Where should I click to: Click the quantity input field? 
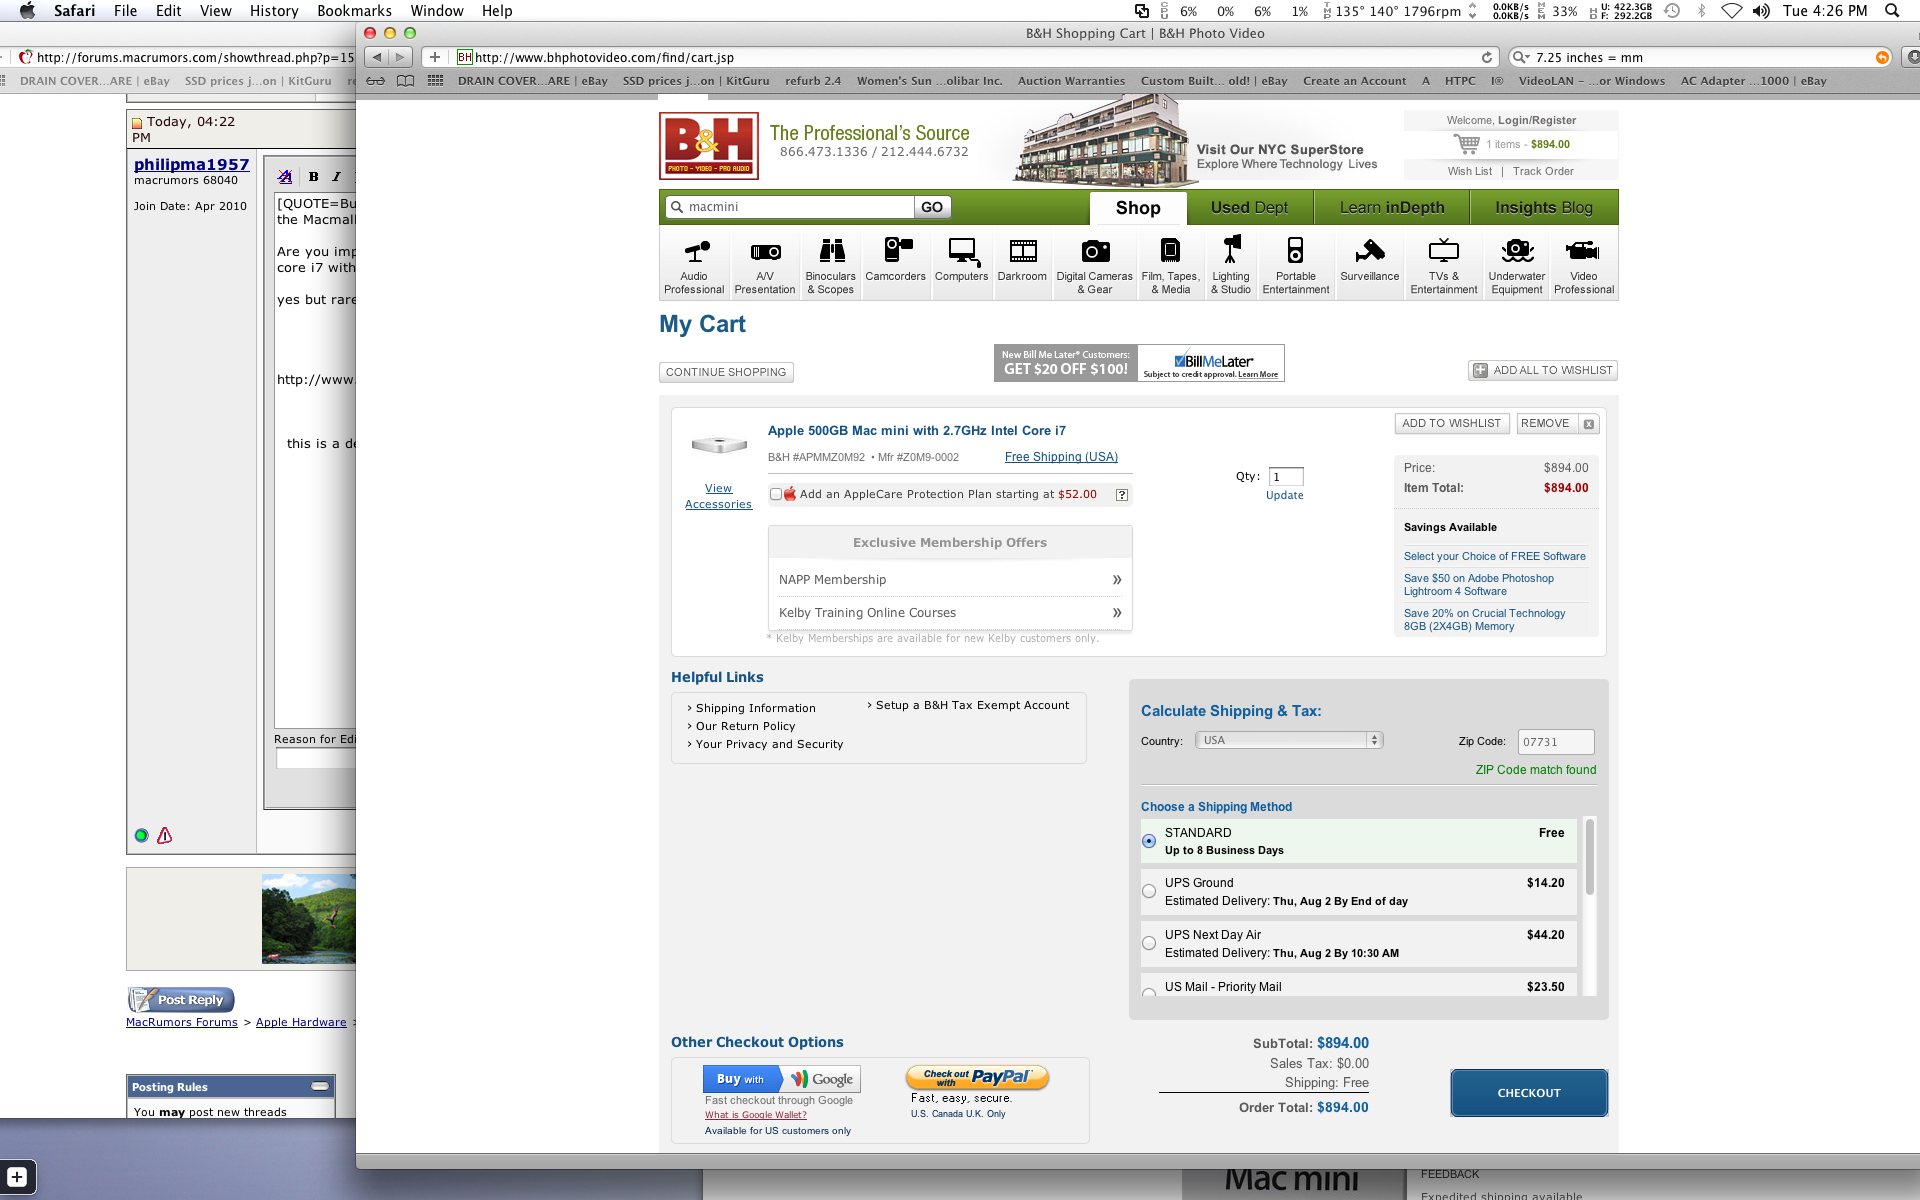click(1286, 477)
